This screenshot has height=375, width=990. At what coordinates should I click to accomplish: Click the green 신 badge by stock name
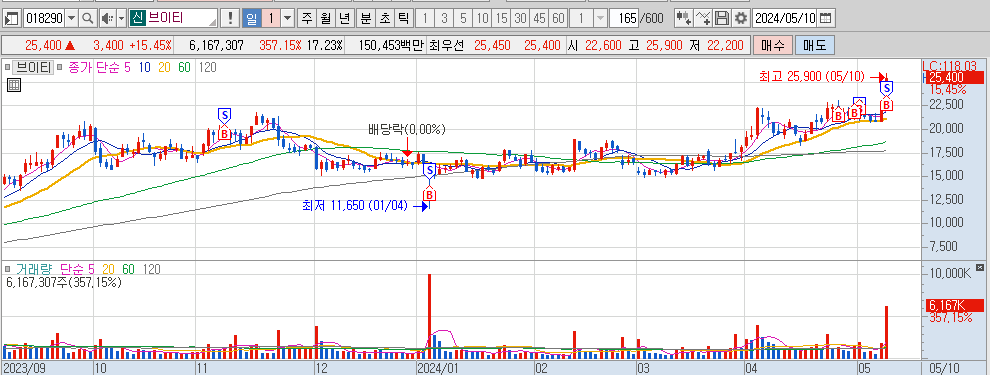(x=137, y=18)
